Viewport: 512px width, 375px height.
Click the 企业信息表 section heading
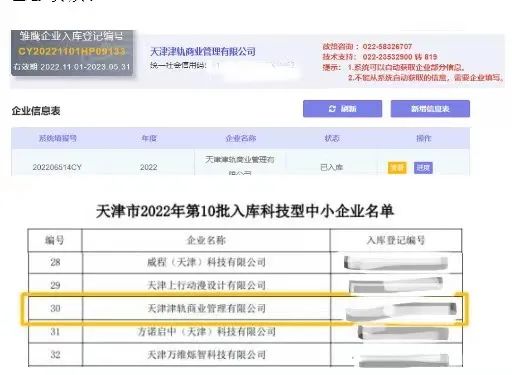point(36,111)
